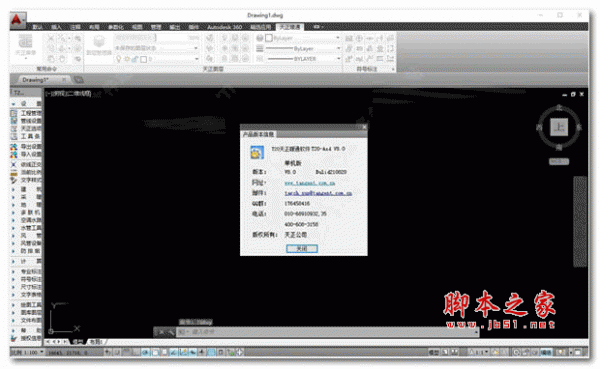Open annotation scale 1:1 dropdown in status bar
The height and width of the screenshot is (369, 600).
(479, 352)
